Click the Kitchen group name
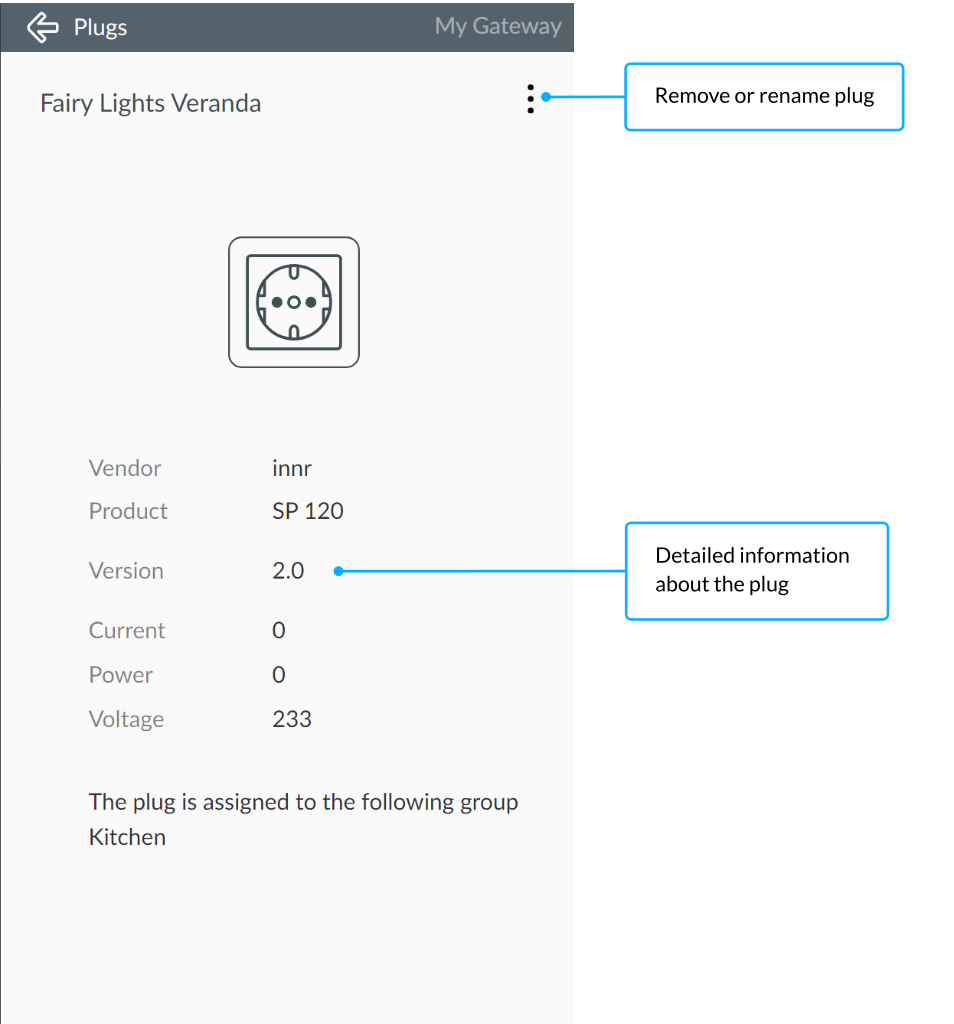This screenshot has width=954, height=1024. [127, 837]
